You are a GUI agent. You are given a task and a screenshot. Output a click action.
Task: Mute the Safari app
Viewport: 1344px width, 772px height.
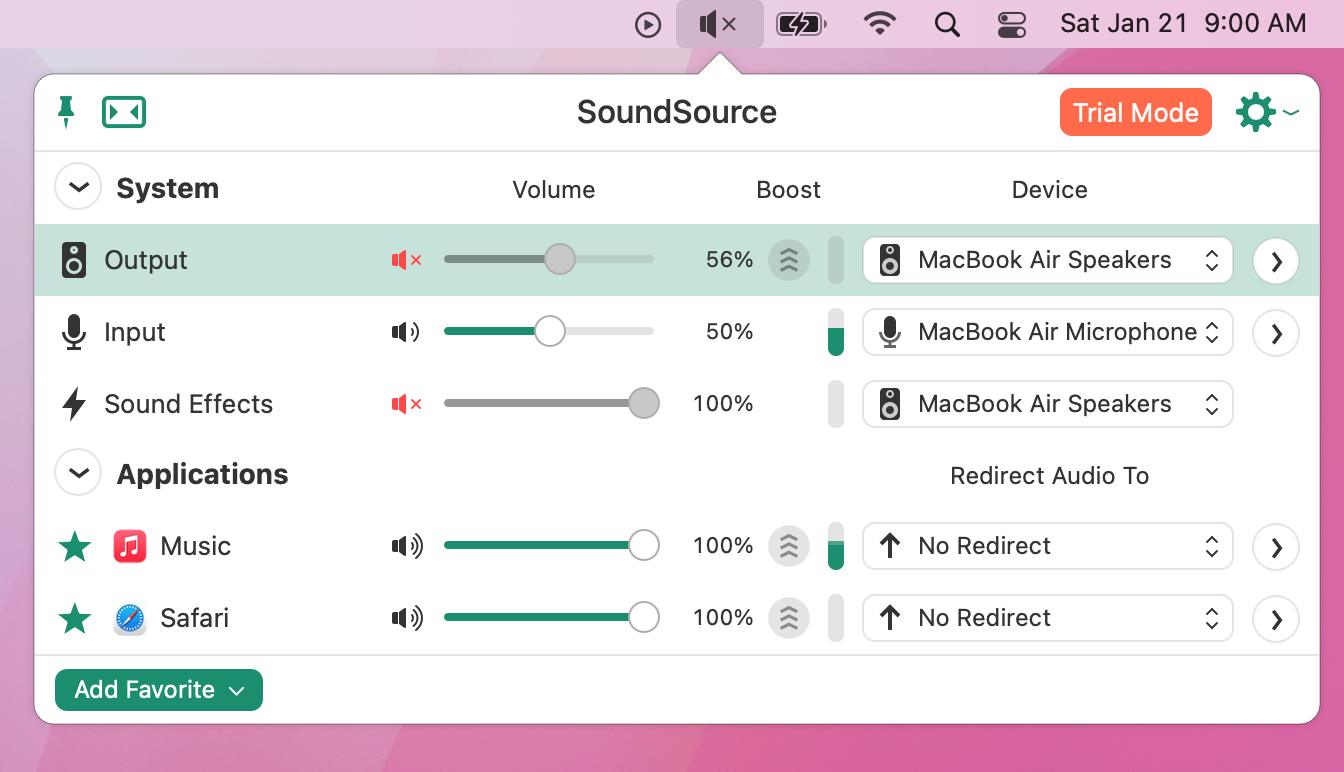point(407,618)
